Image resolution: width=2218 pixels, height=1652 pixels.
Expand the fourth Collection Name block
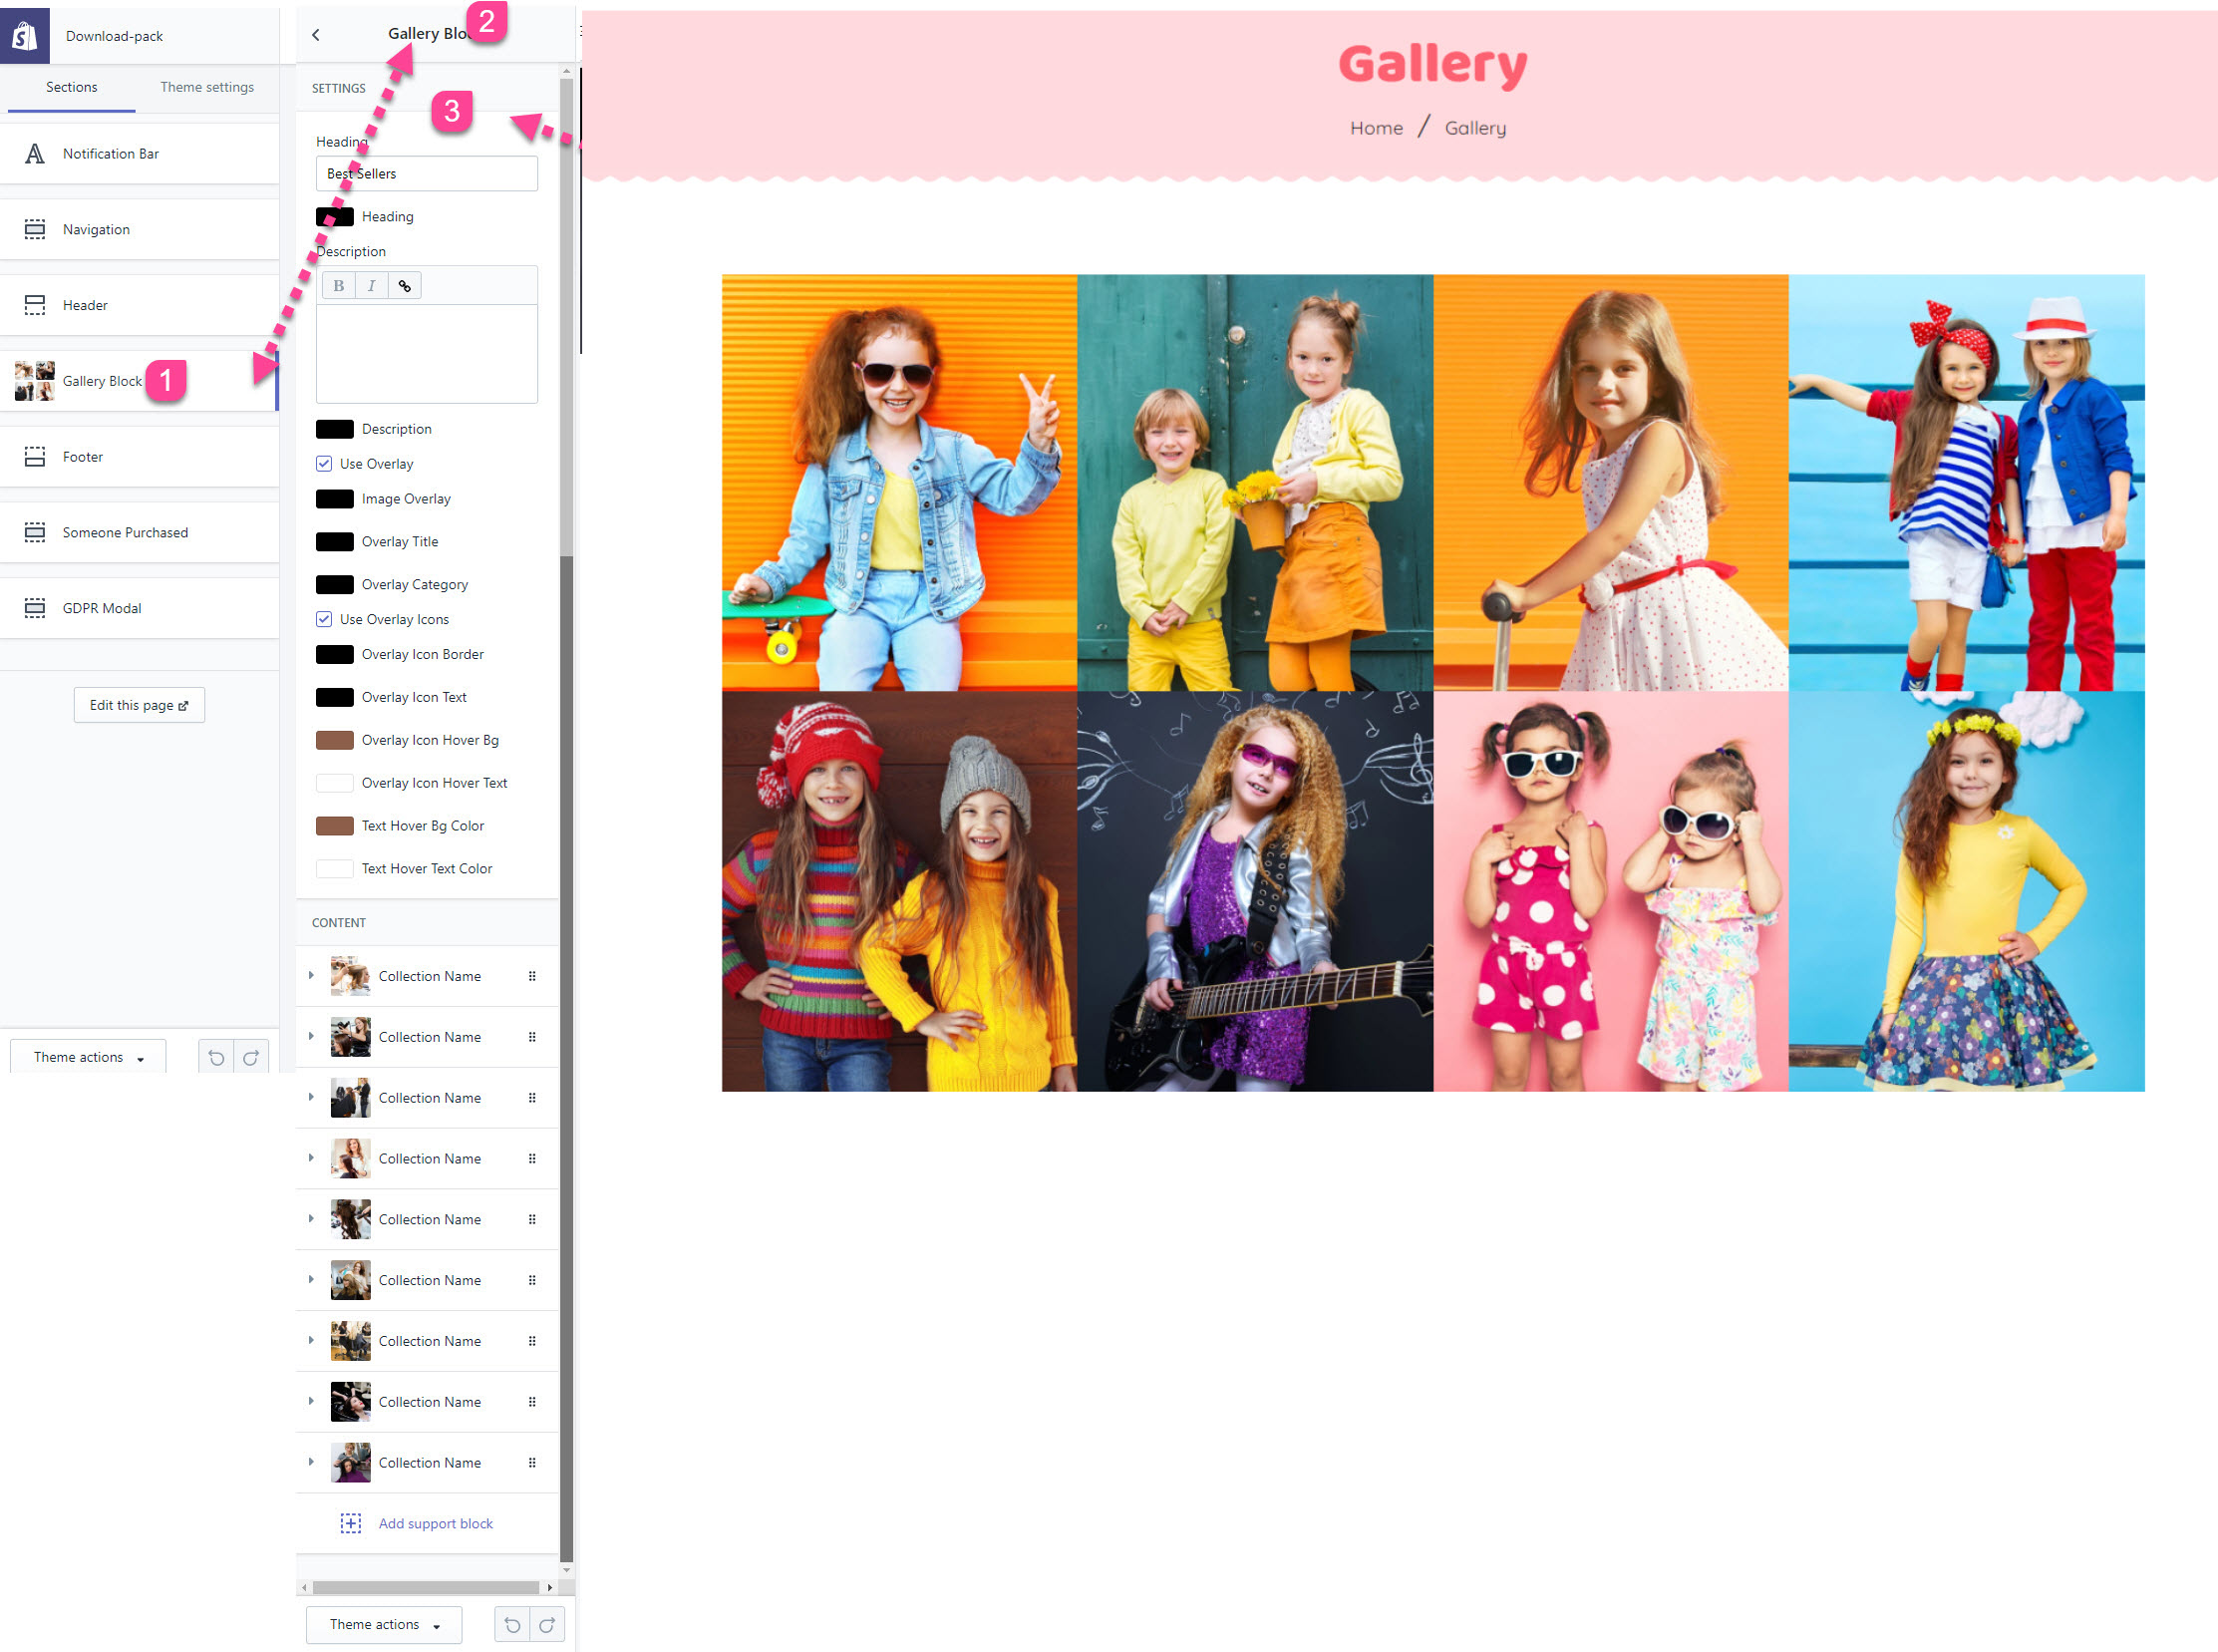click(311, 1158)
